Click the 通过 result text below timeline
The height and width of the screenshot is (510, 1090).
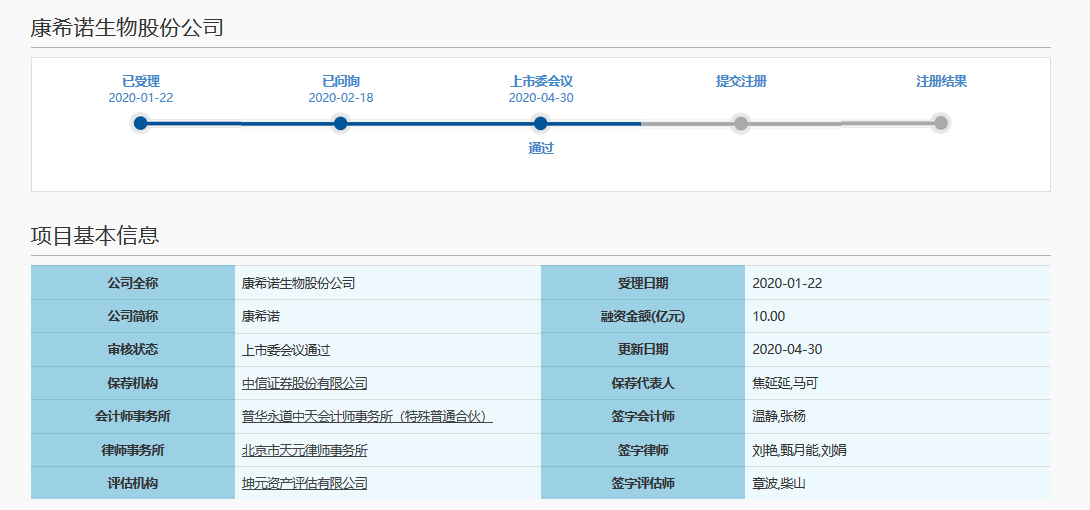(541, 148)
